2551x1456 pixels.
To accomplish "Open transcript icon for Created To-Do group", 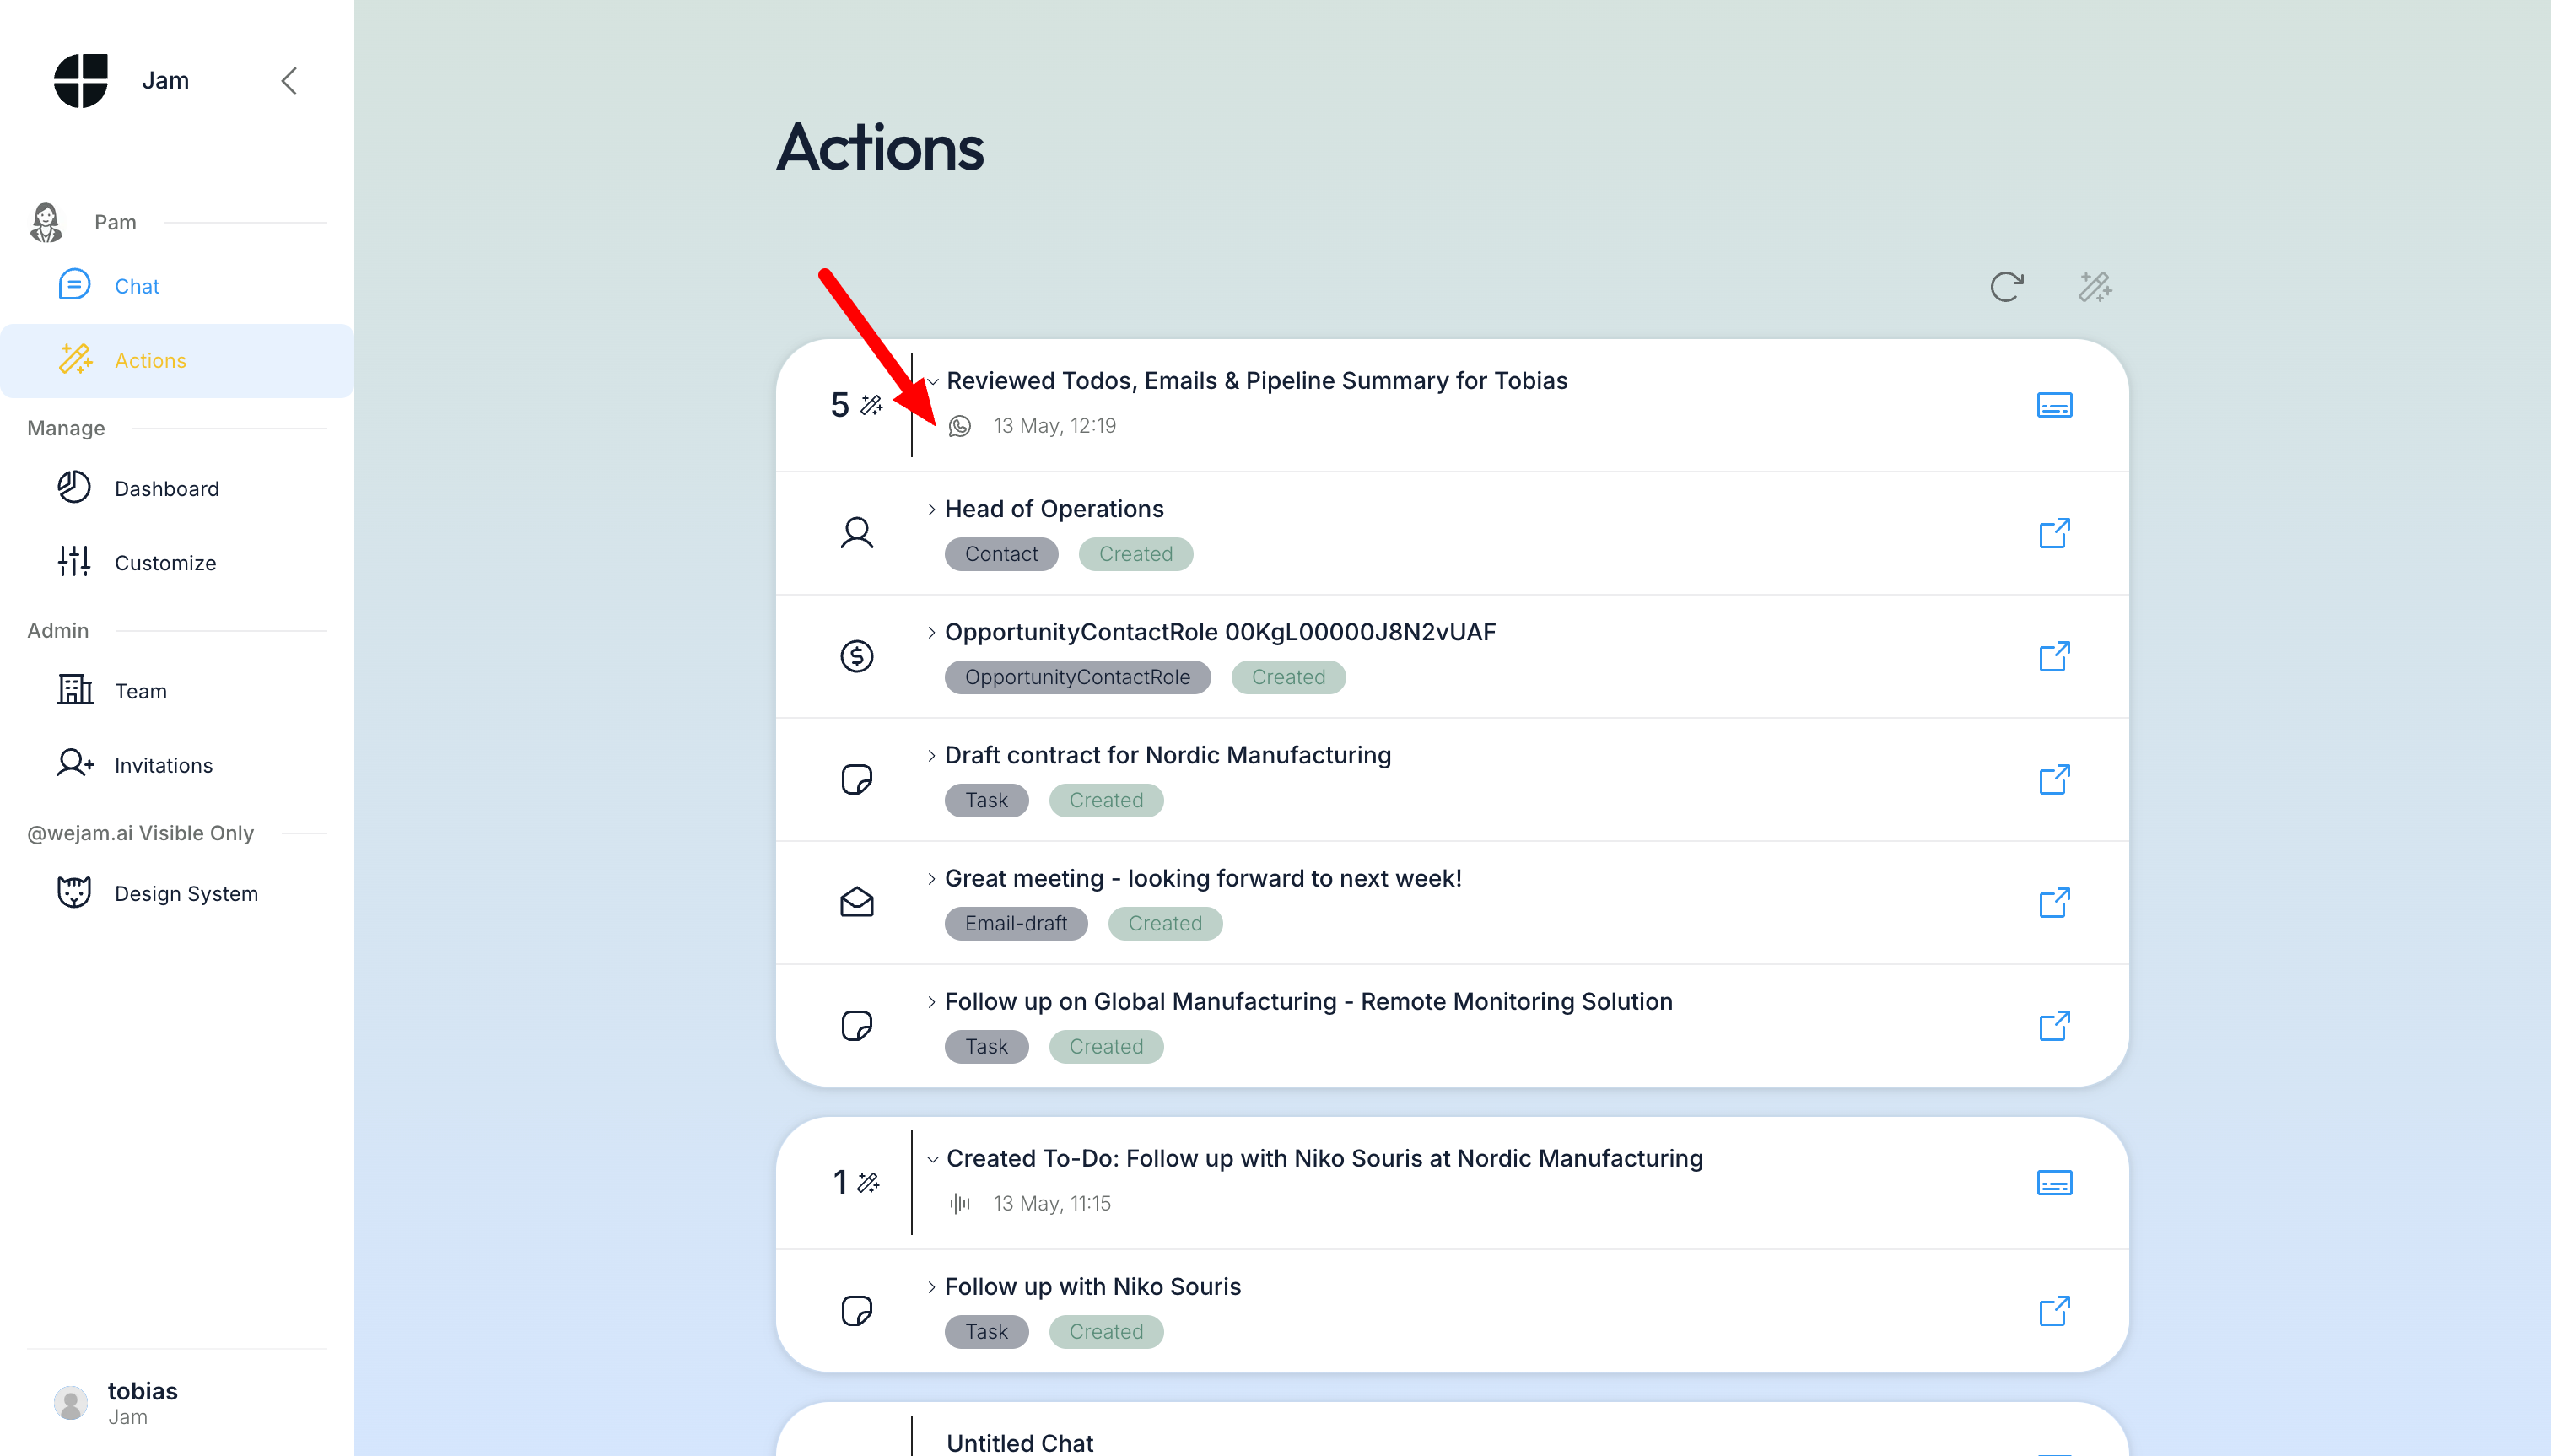I will tap(2054, 1183).
